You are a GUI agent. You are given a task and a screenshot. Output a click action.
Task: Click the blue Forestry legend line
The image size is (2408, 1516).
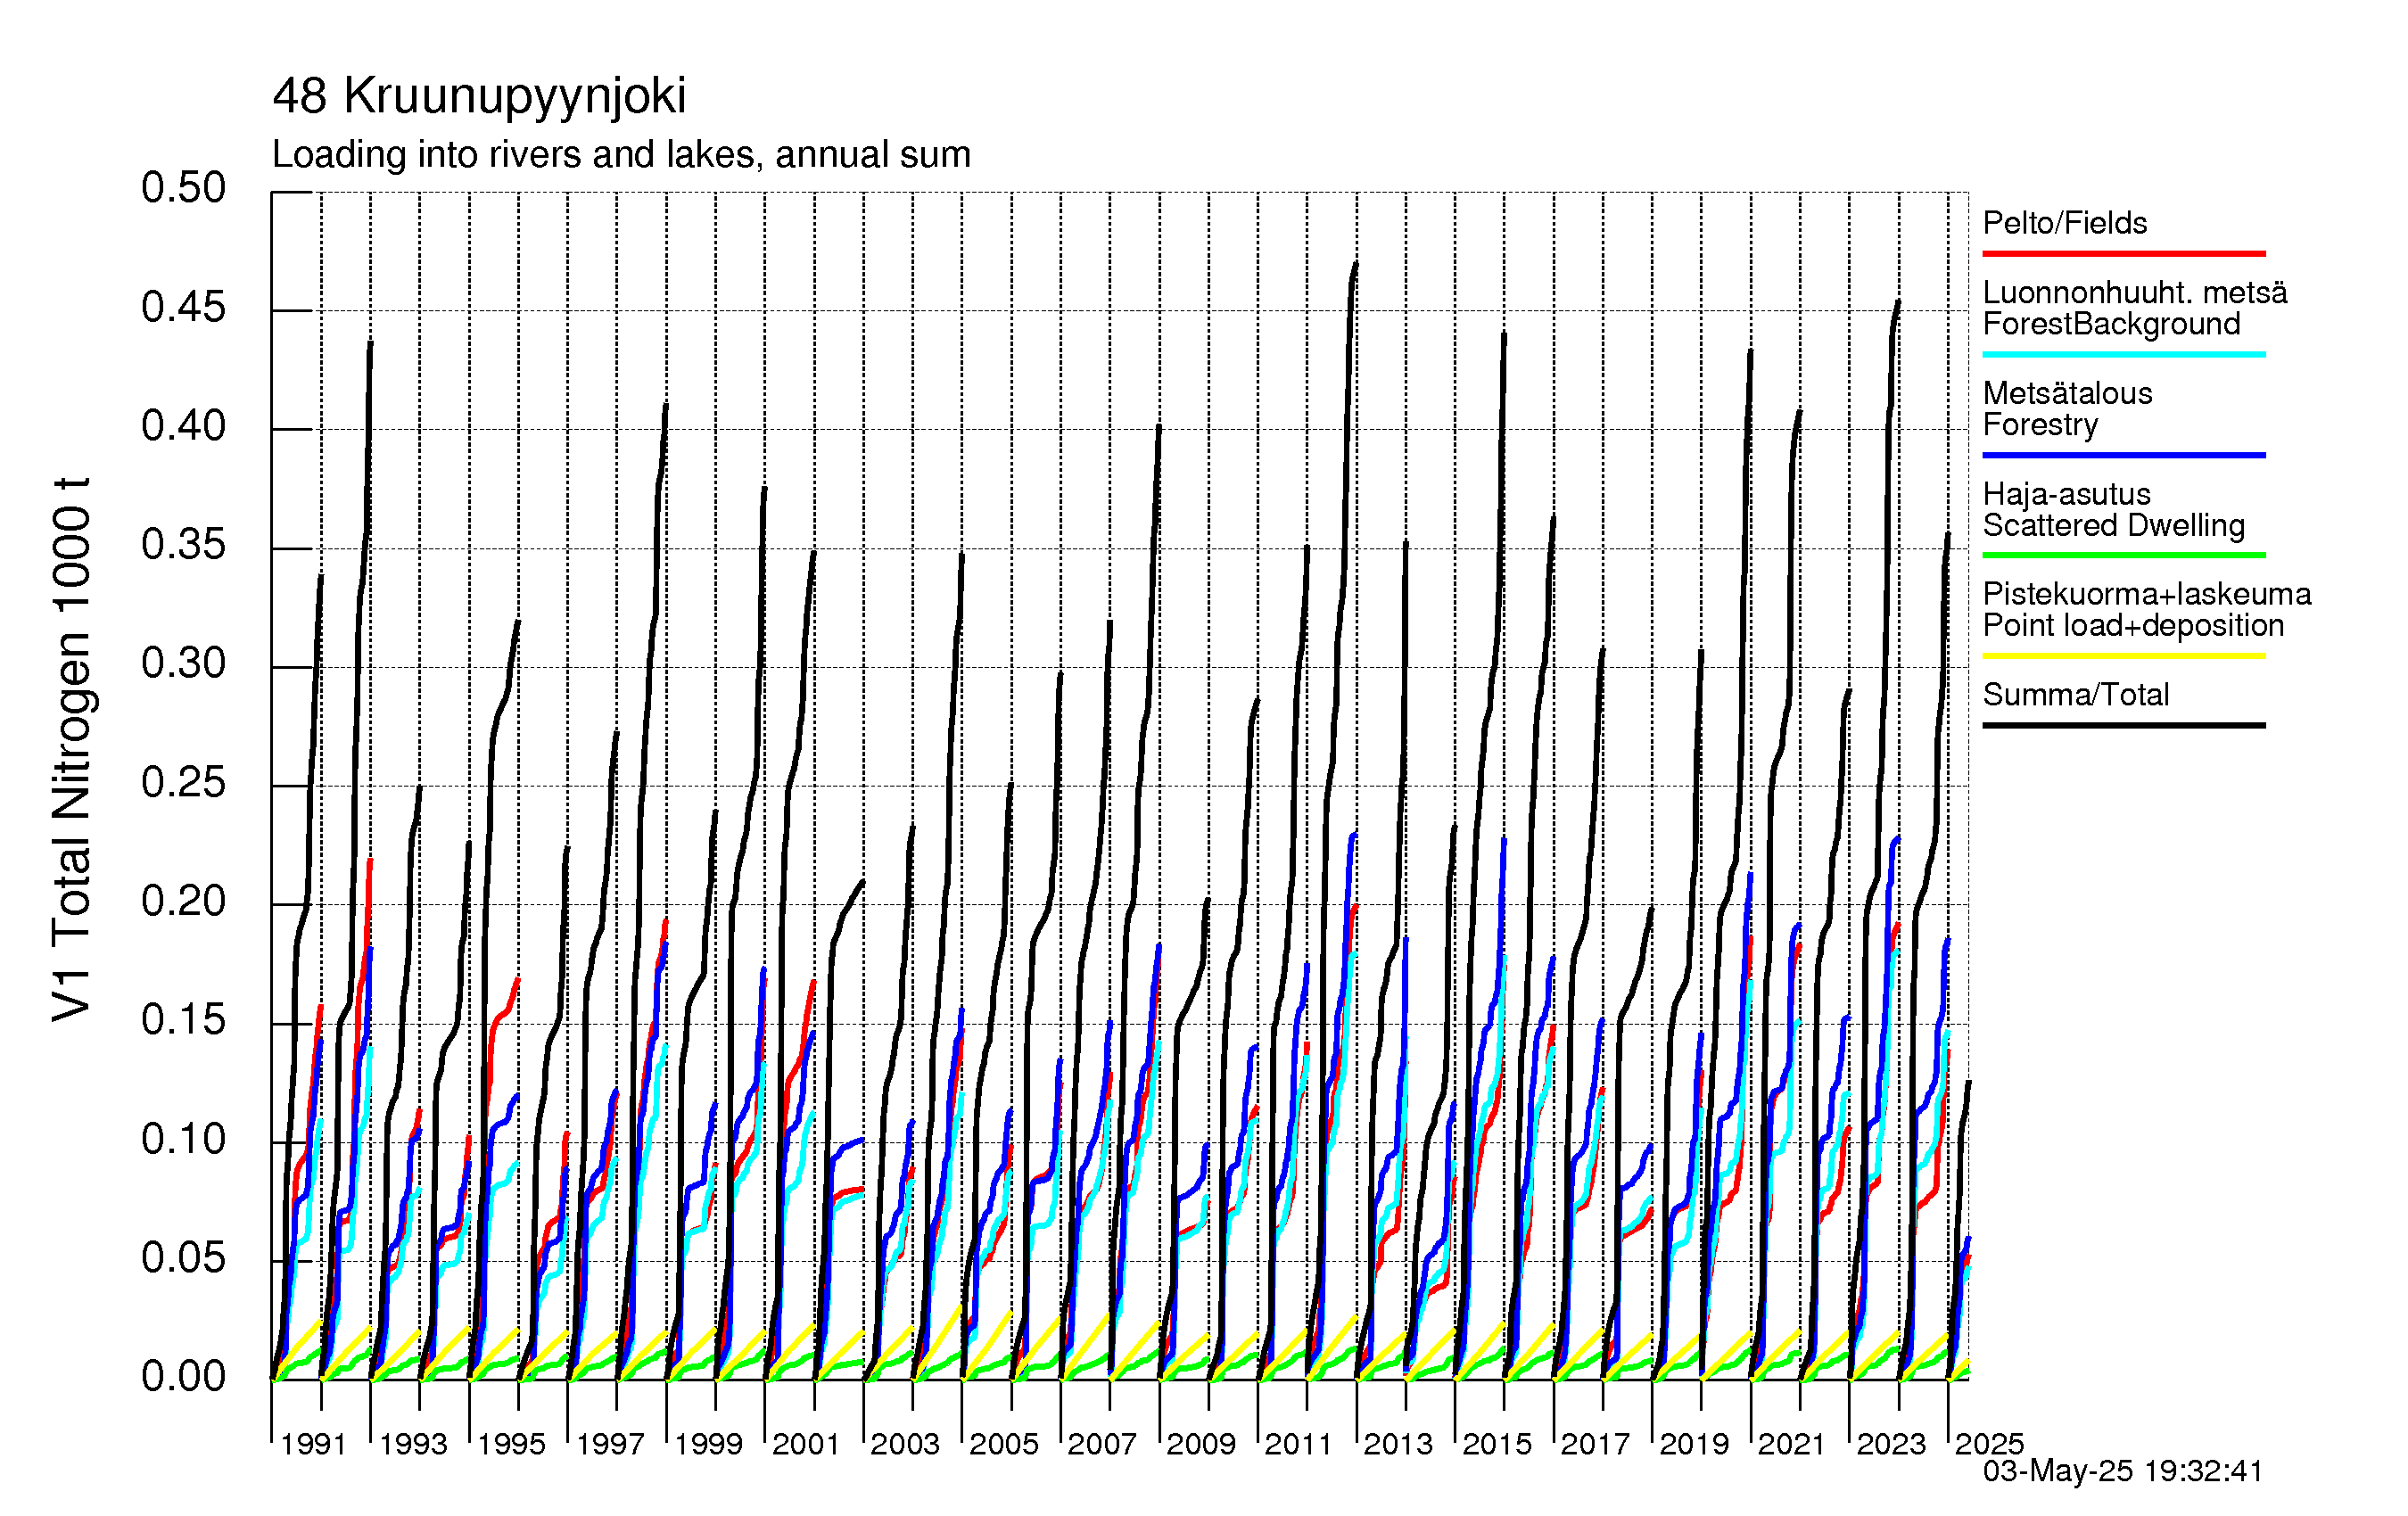pyautogui.click(x=2124, y=456)
